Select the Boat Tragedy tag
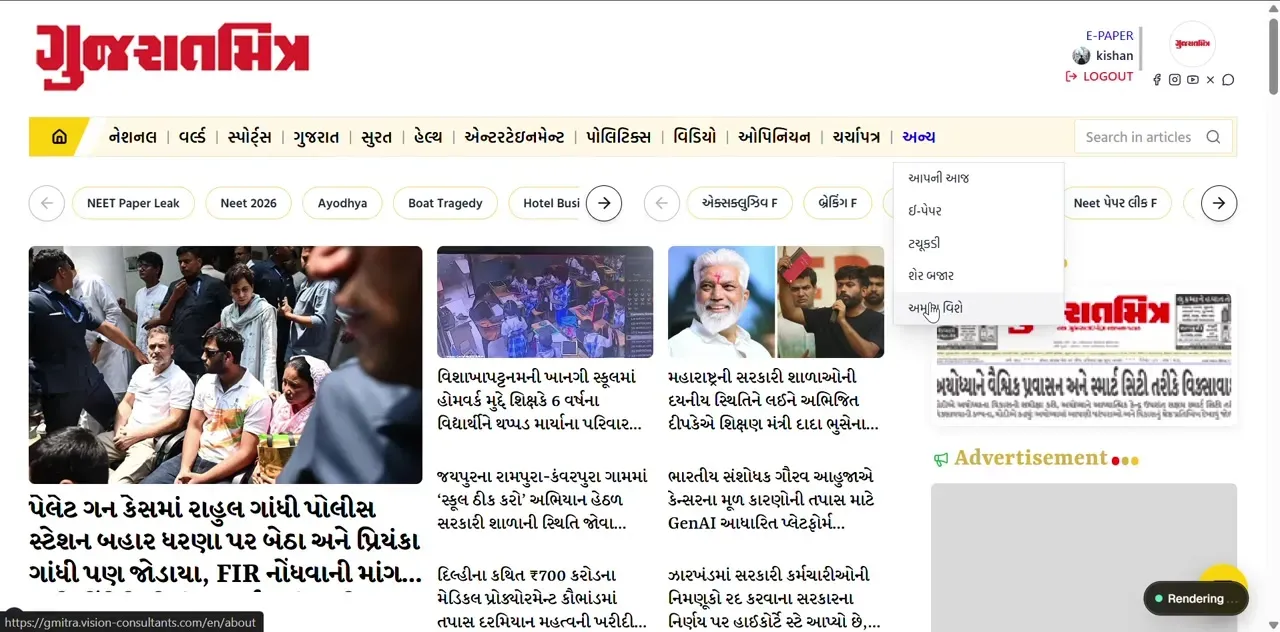Image resolution: width=1280 pixels, height=632 pixels. (445, 203)
